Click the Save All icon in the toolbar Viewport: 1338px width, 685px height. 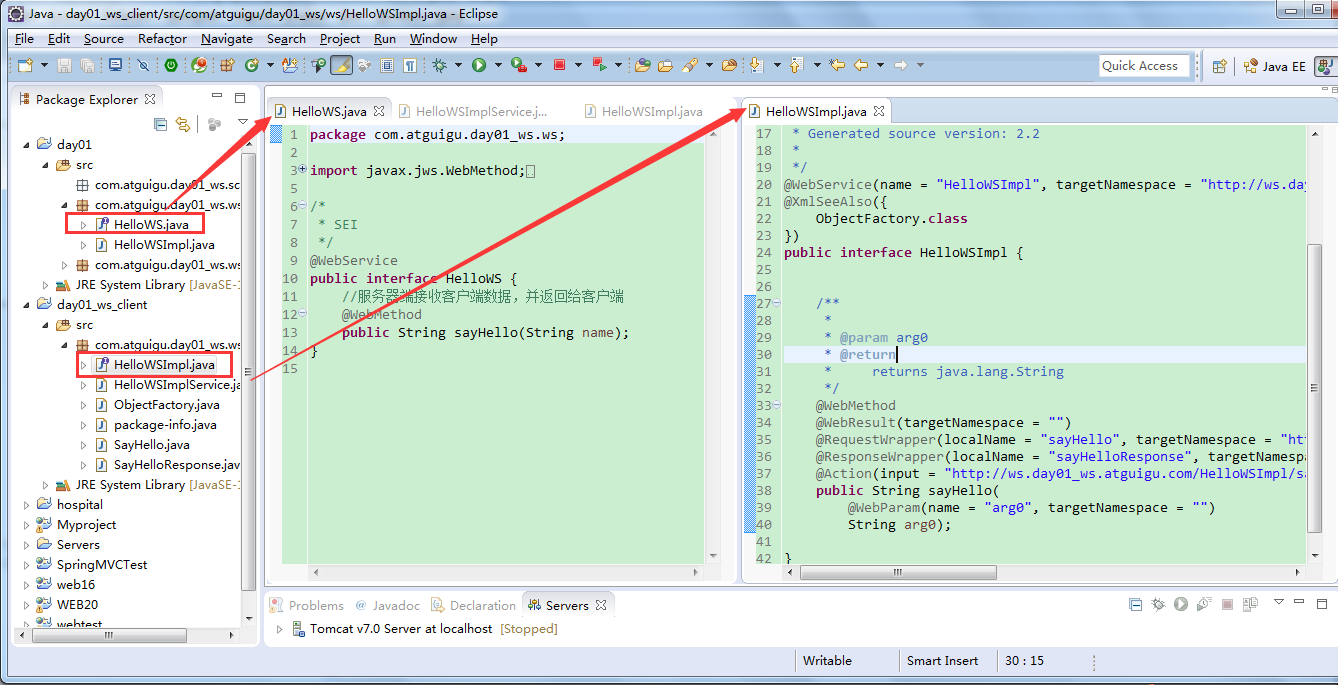coord(87,65)
